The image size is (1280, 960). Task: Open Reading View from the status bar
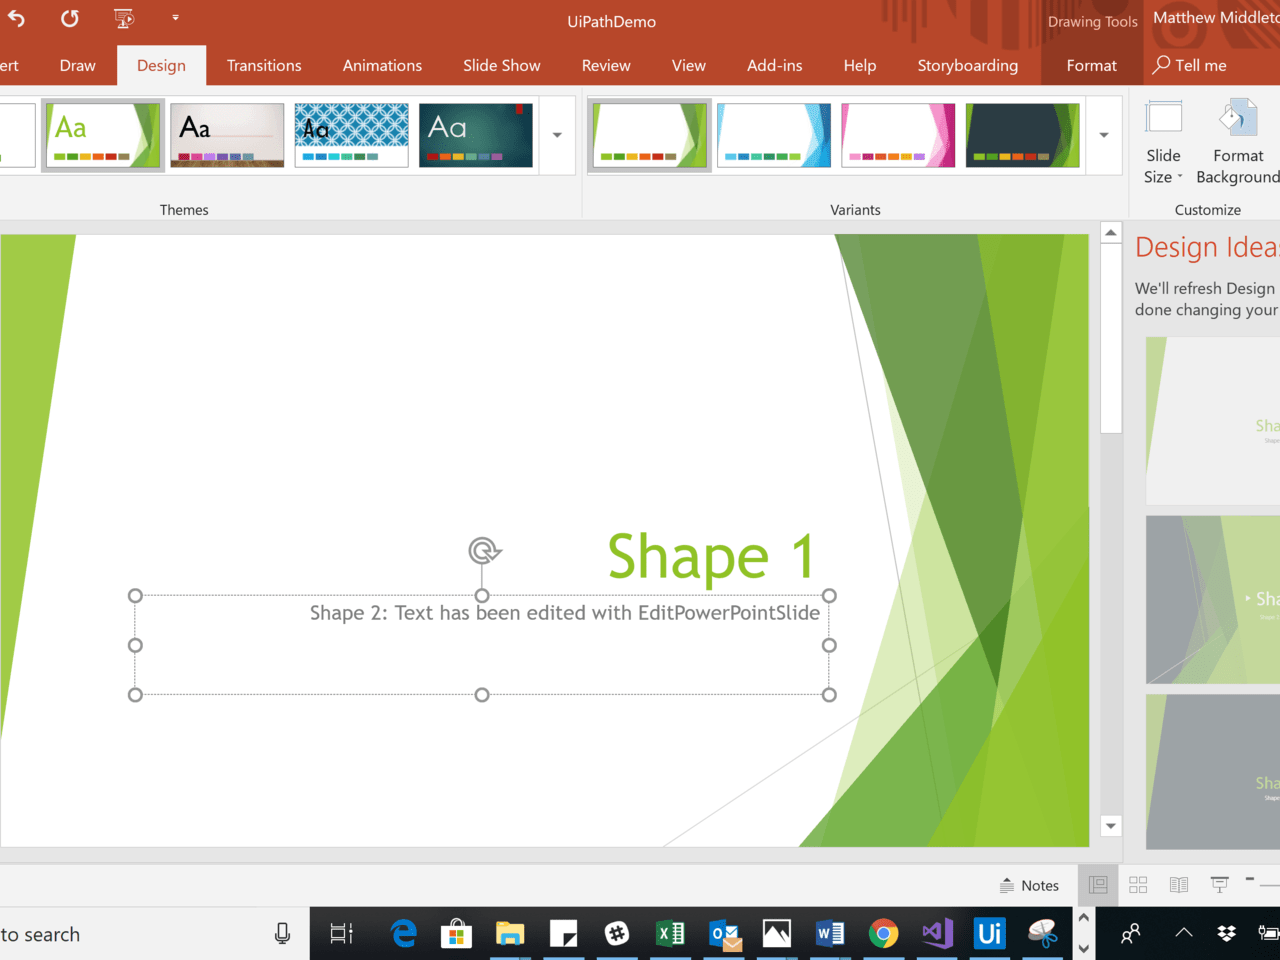[1178, 884]
